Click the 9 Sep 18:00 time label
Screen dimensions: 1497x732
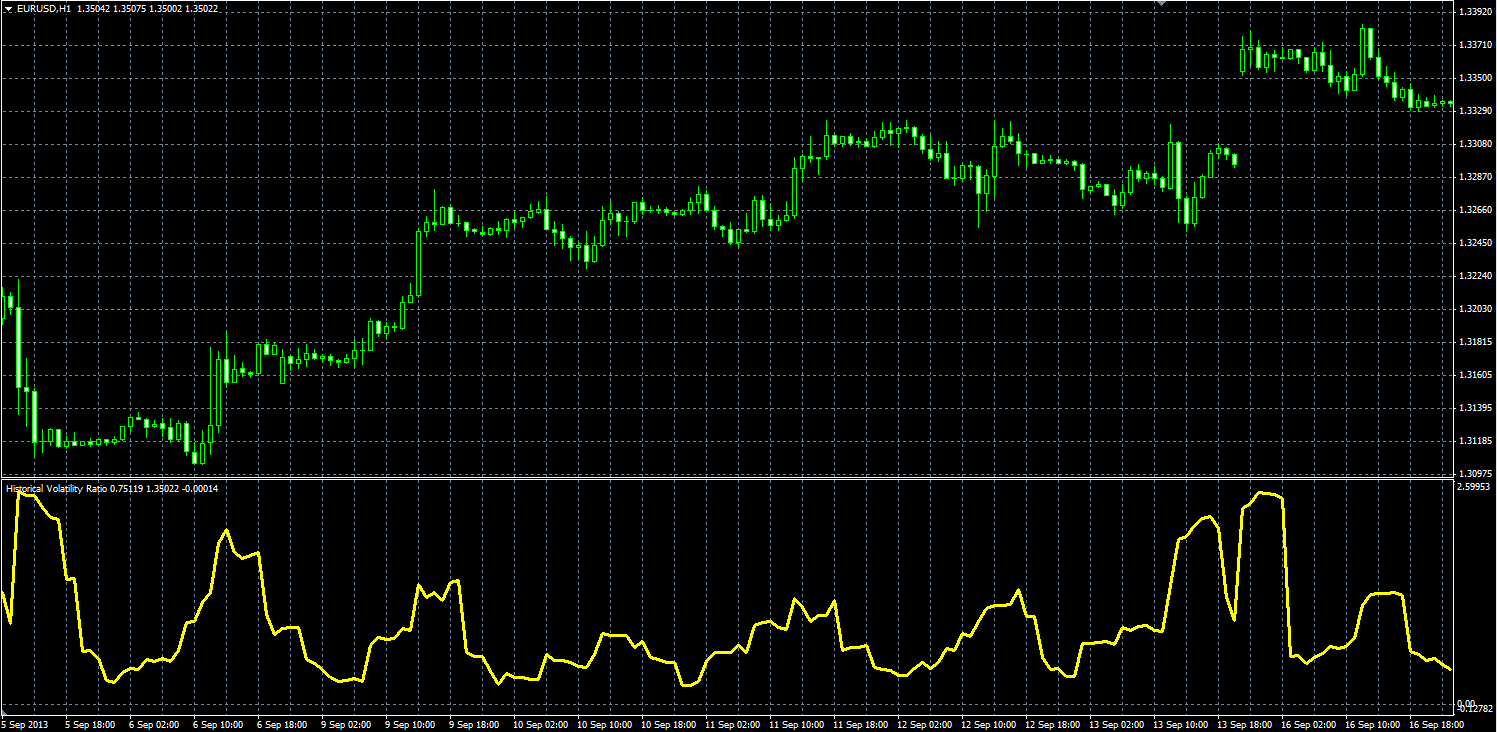pos(474,724)
